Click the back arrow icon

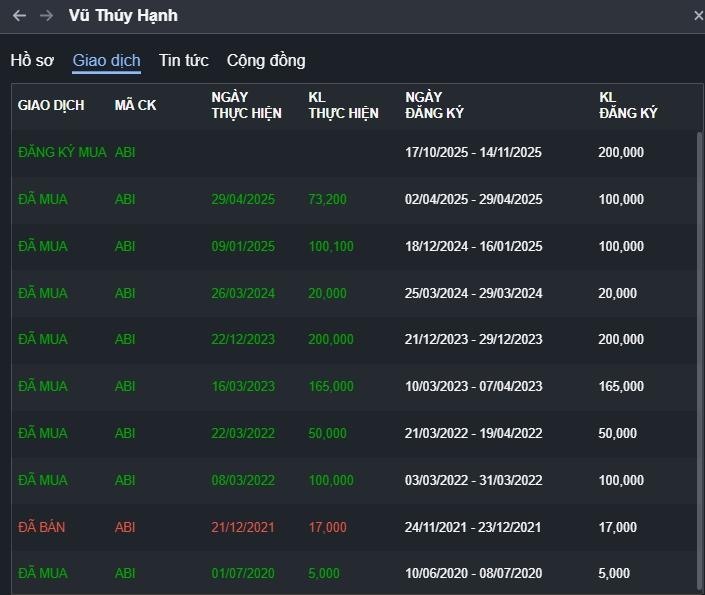[x=19, y=16]
